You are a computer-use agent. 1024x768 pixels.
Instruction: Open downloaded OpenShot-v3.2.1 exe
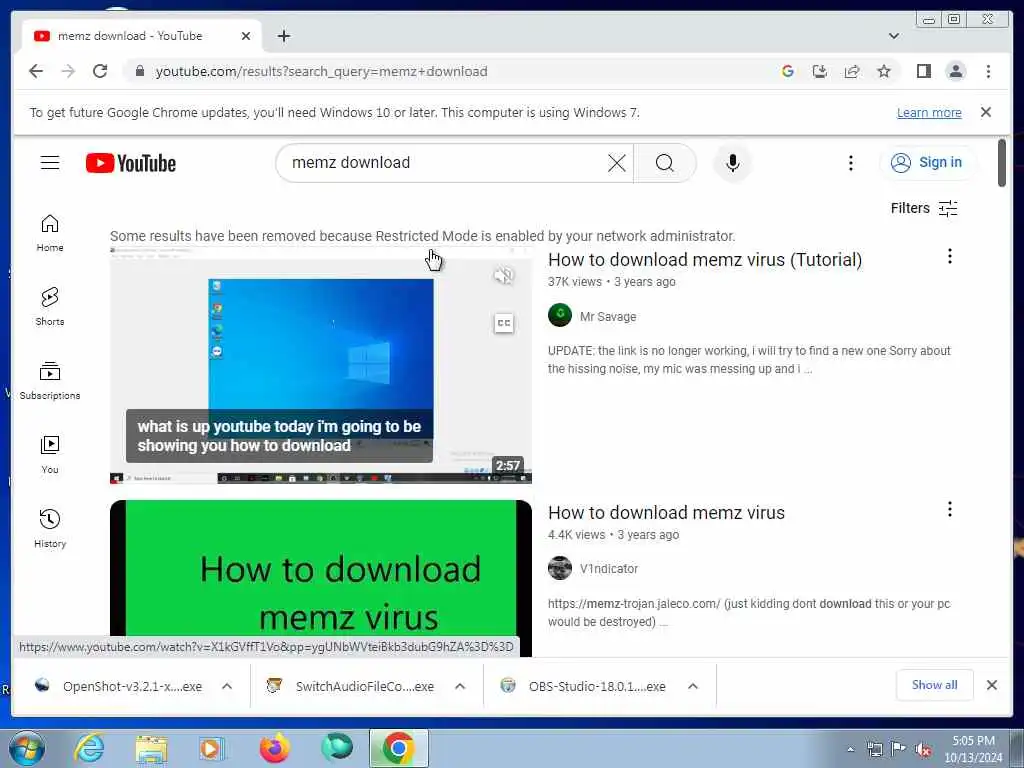(120, 686)
